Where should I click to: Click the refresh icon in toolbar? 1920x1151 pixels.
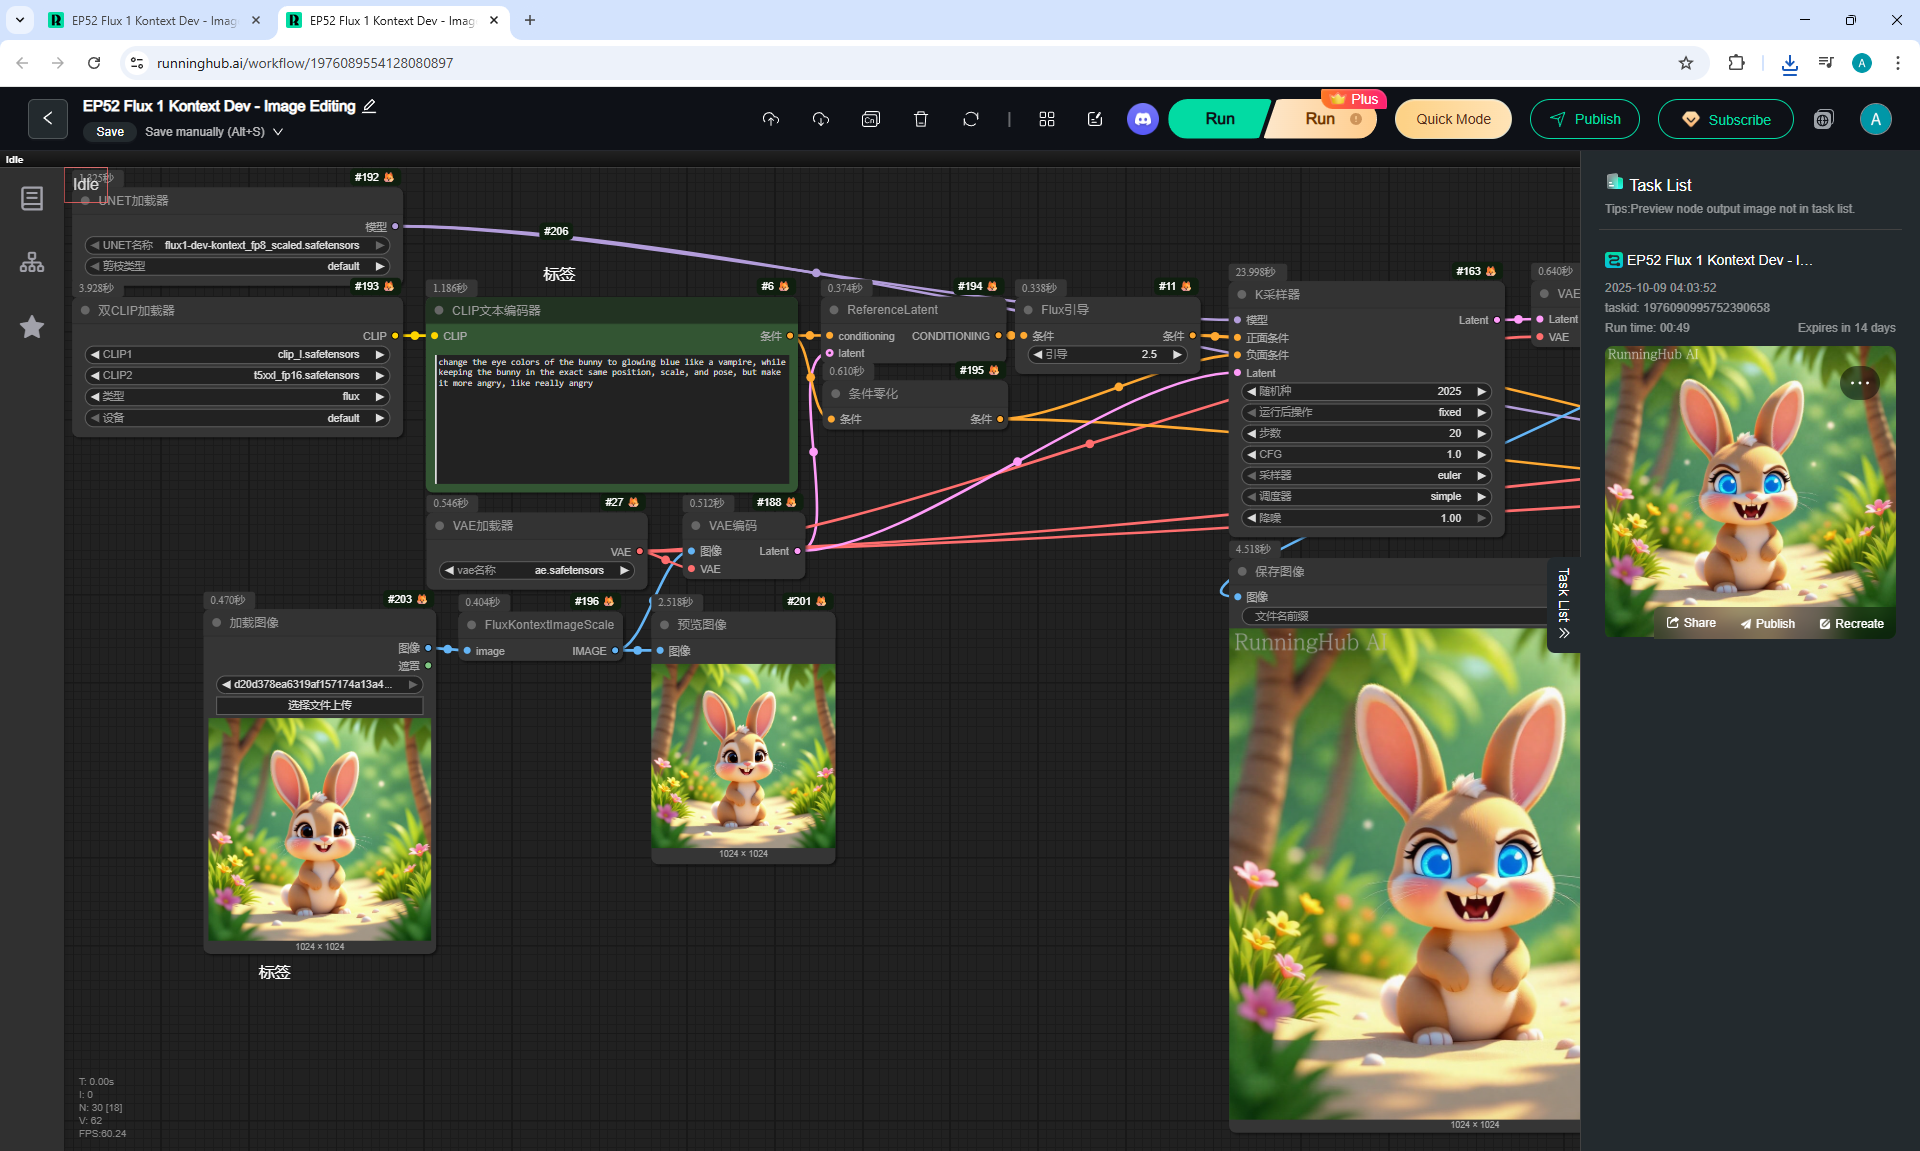coord(970,119)
